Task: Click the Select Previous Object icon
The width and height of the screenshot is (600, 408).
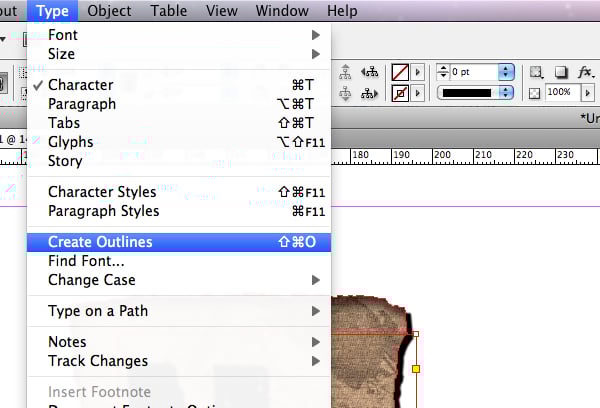Action: [369, 72]
